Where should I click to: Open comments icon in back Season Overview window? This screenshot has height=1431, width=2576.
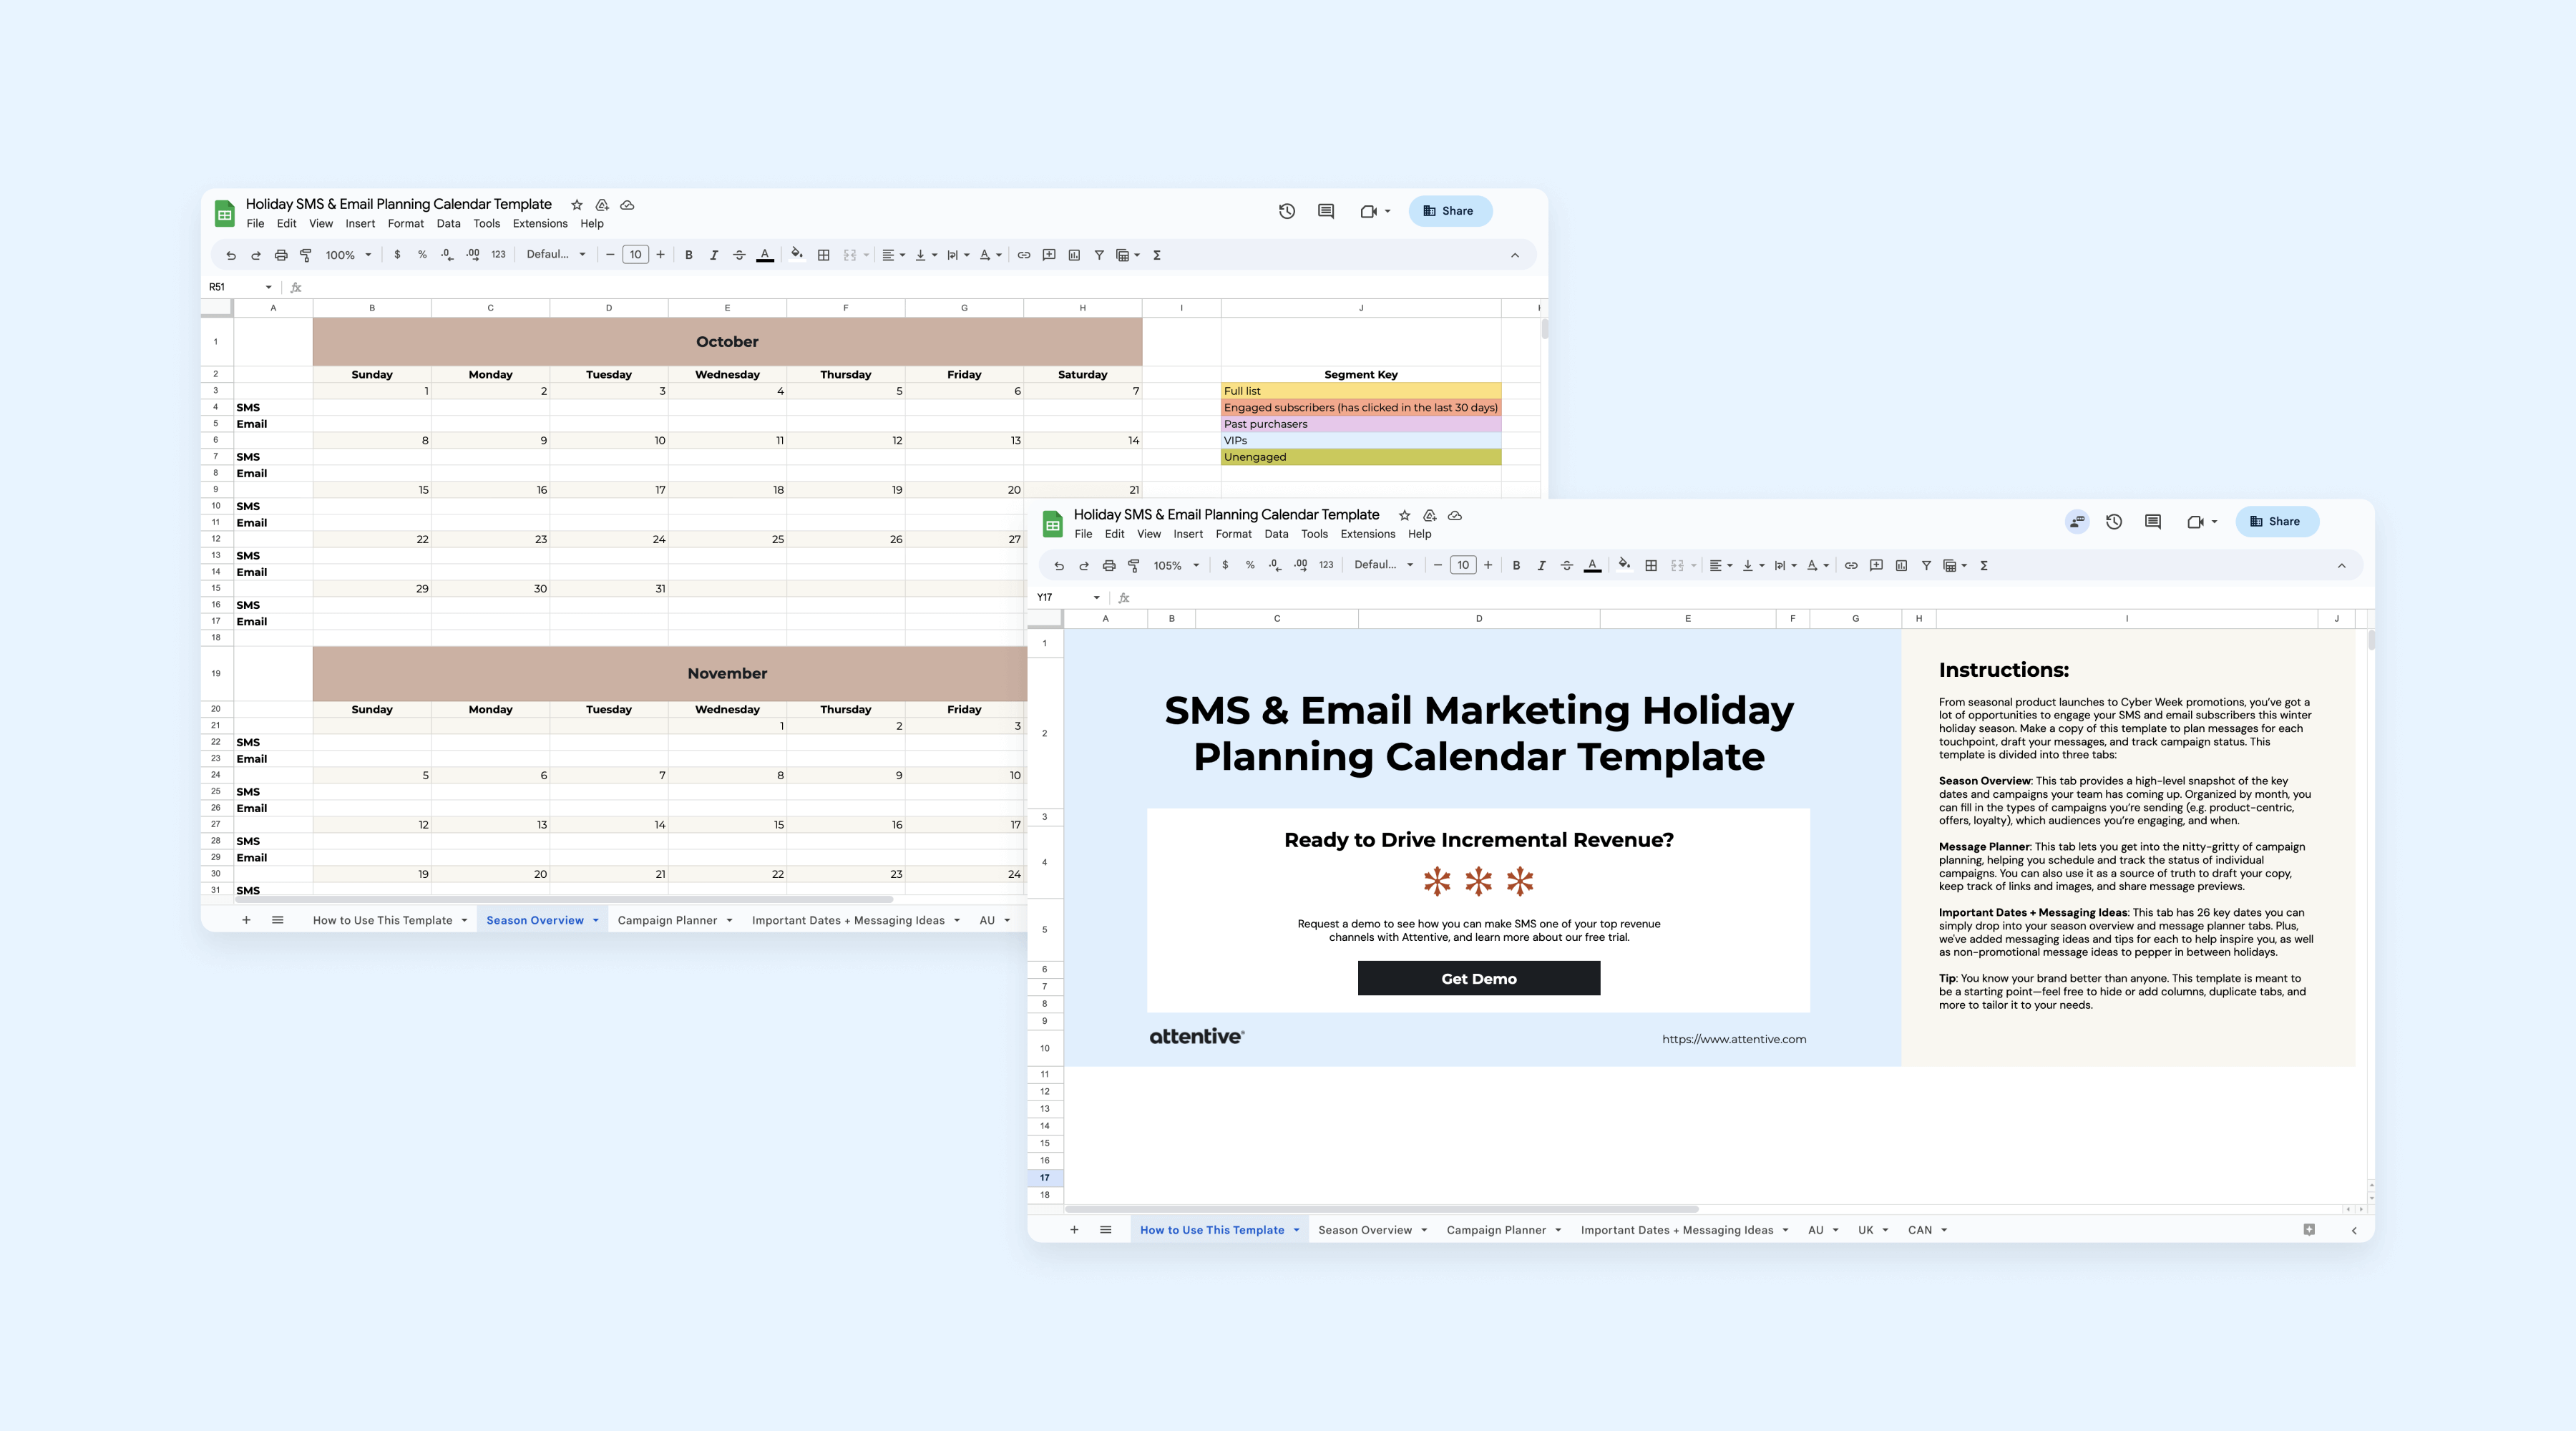tap(1326, 211)
